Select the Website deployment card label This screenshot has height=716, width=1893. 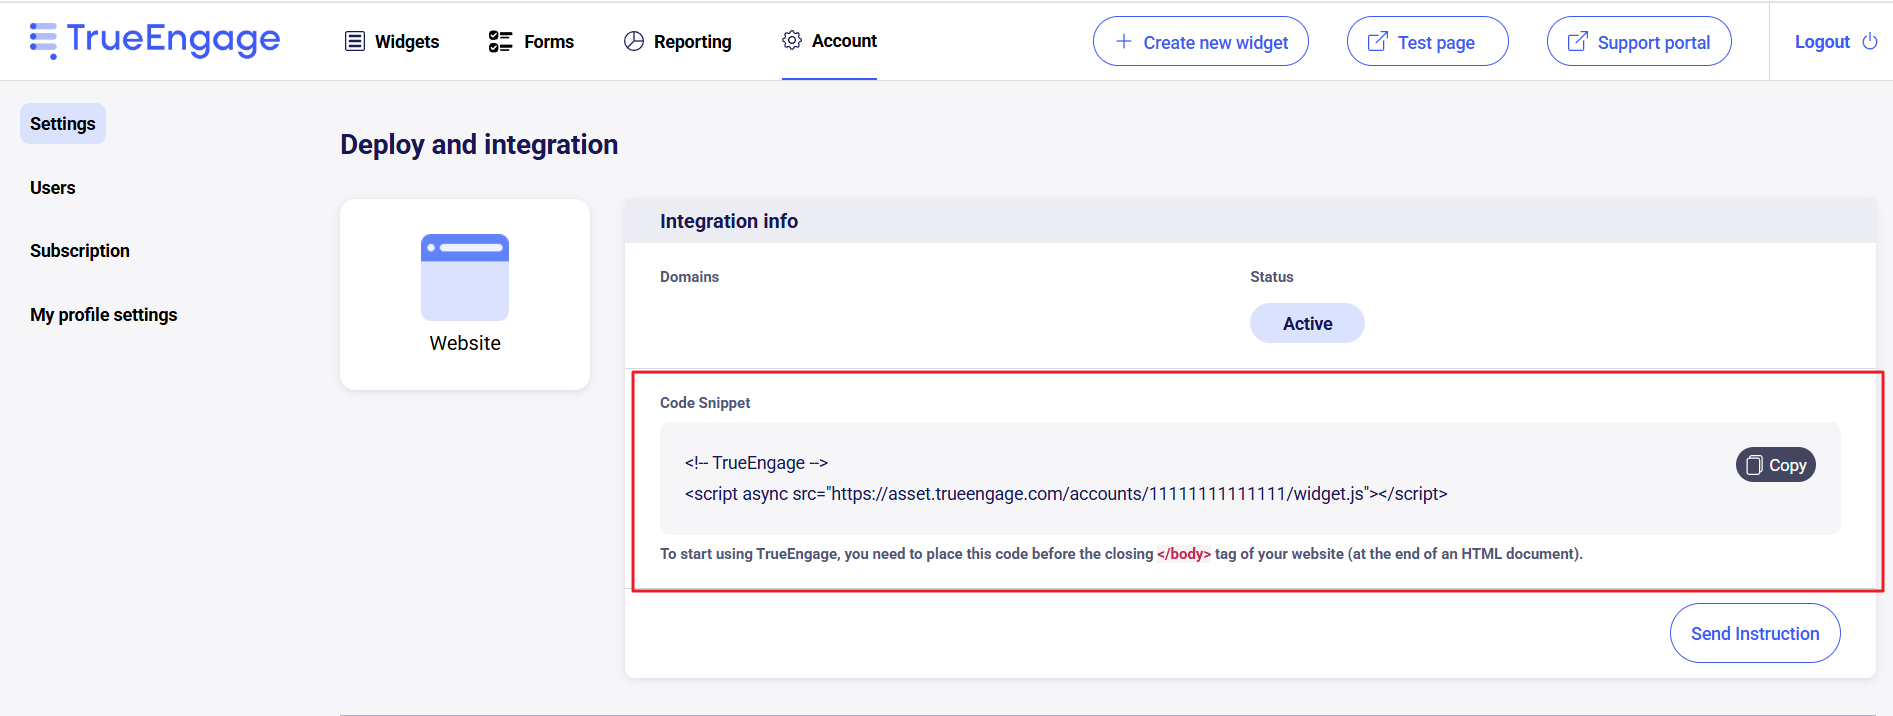[x=465, y=343]
